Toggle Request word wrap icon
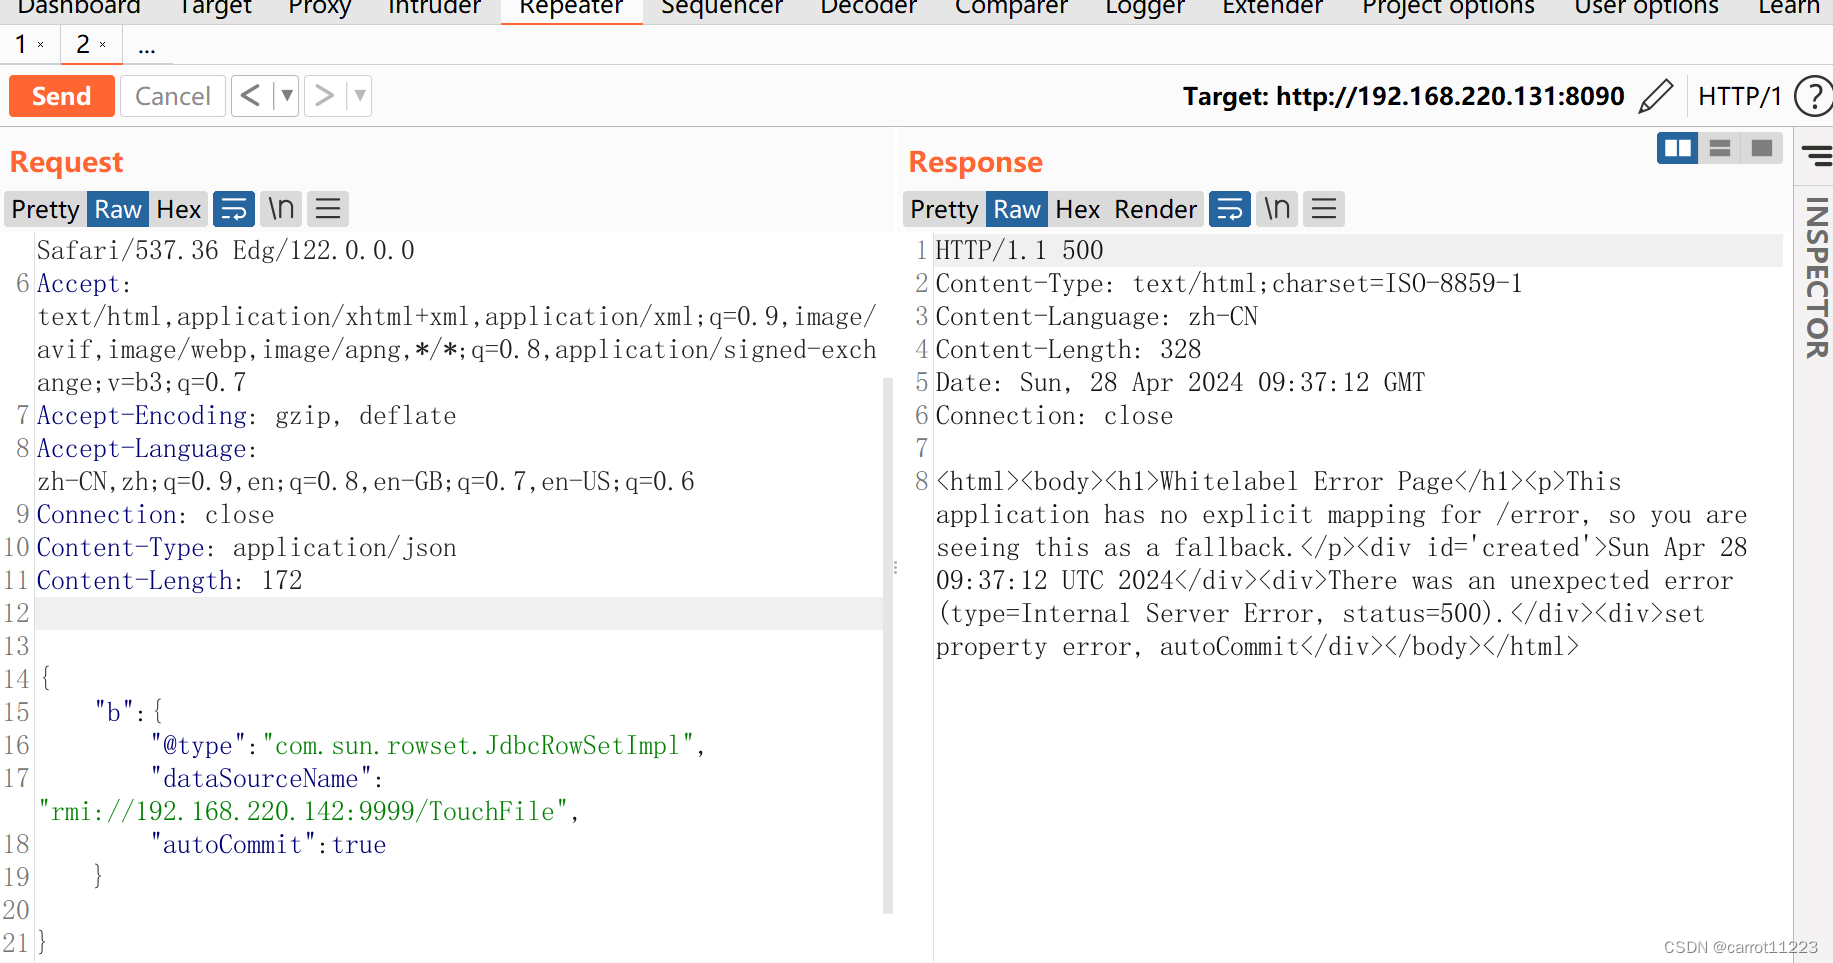This screenshot has height=963, width=1833. [234, 209]
